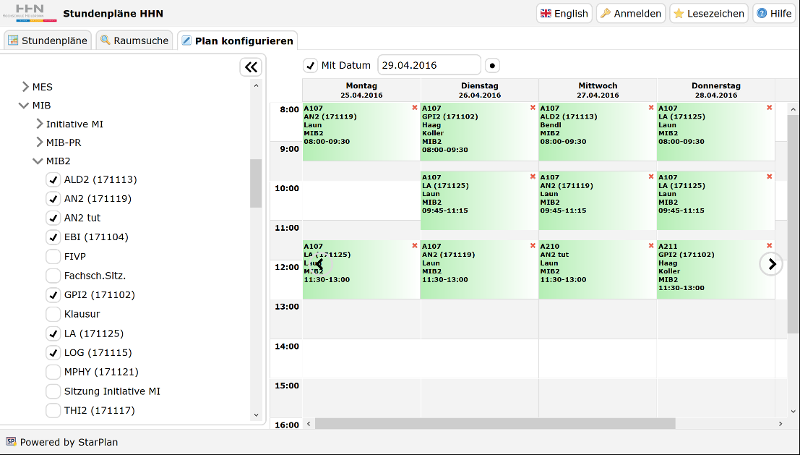Remove Thursday 08:00 LA entry with red X
Screen dimensions: 800x455
point(769,108)
